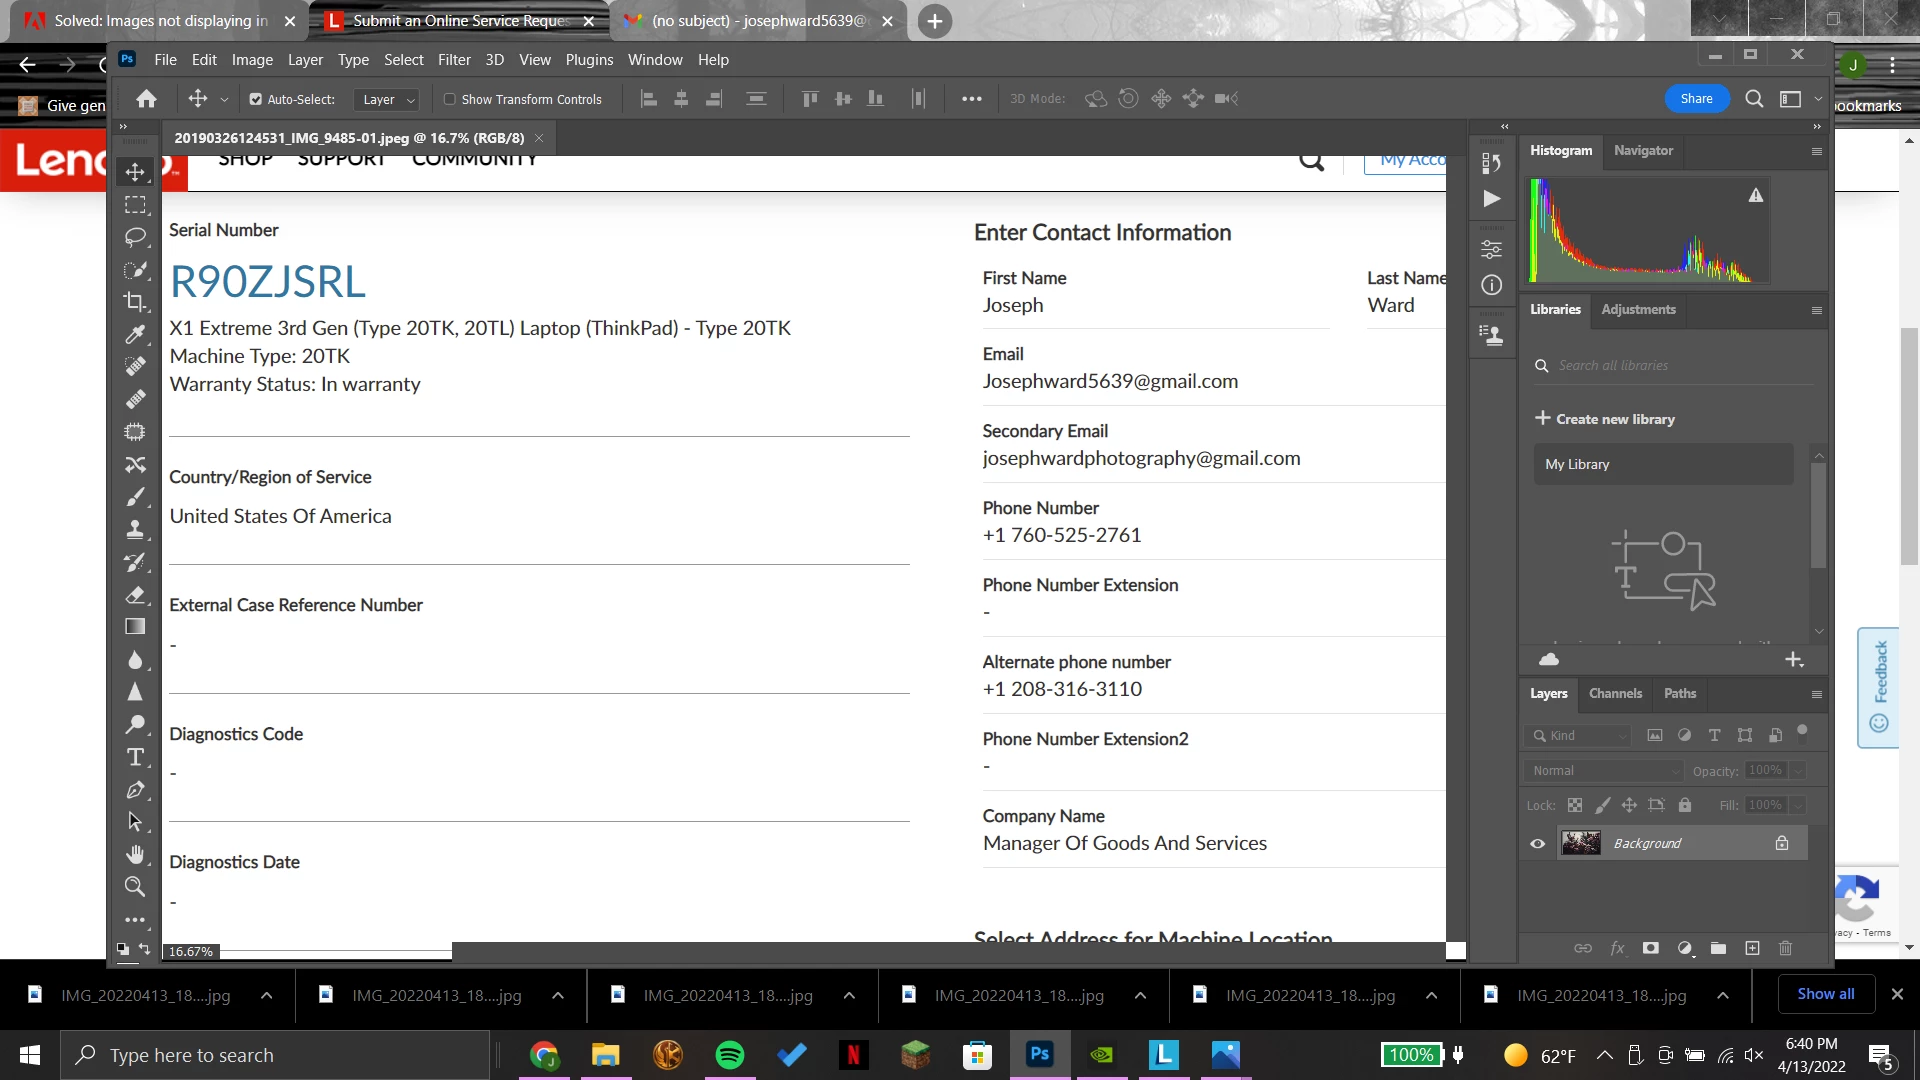Select the Clone Stamp tool

(135, 529)
